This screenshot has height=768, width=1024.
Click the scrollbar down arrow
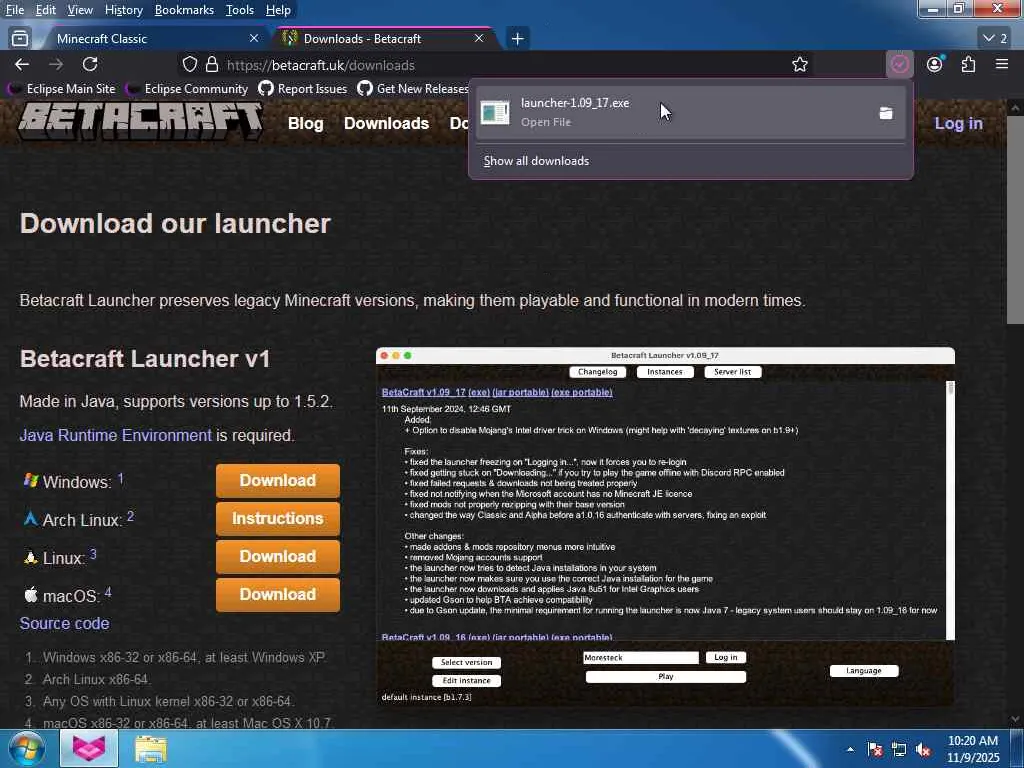(1016, 719)
